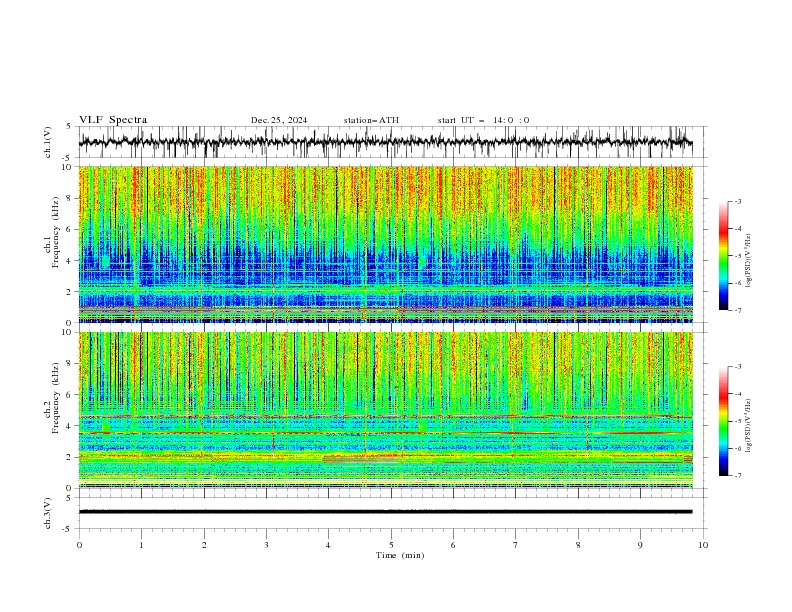Screen dimensions: 792x612
Task: Click the ch.1 PSD color scale bar
Action: point(724,256)
